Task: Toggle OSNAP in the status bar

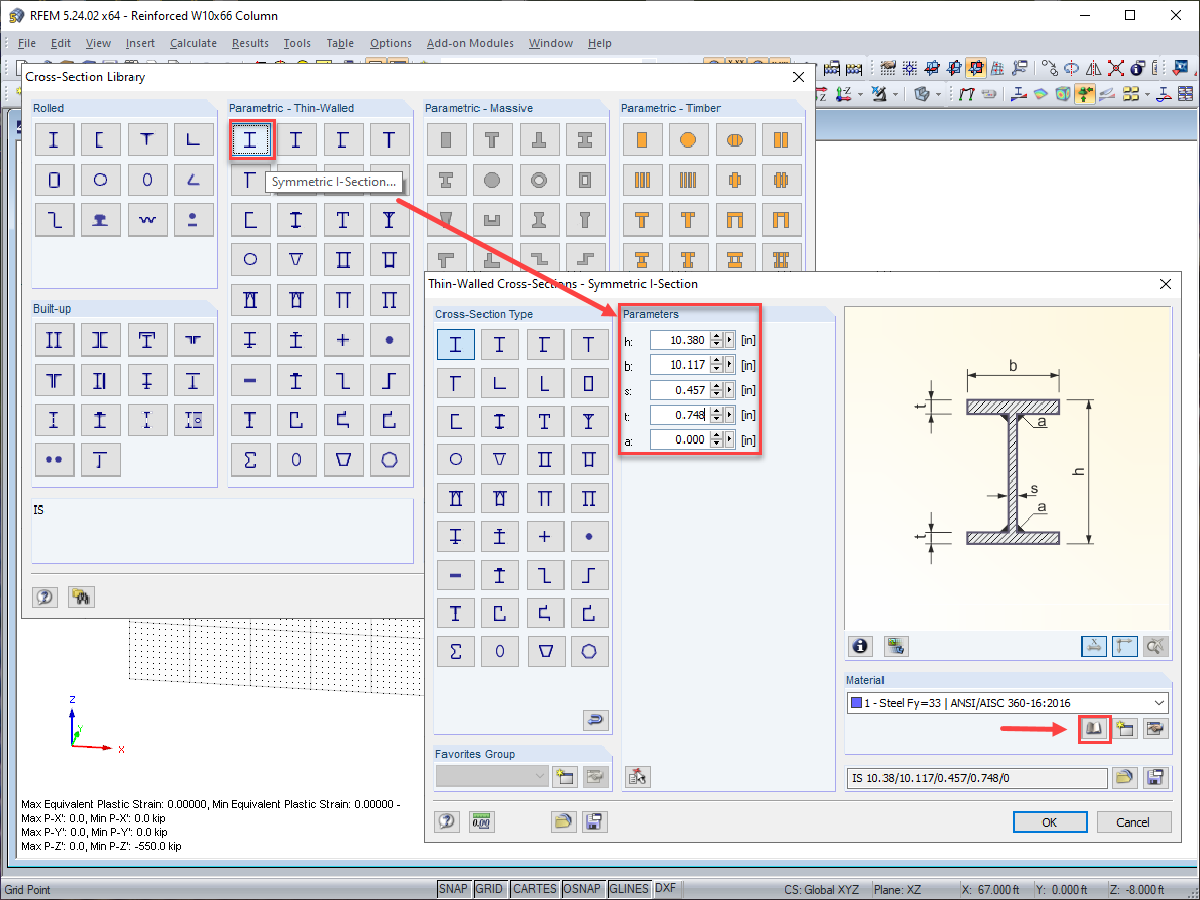Action: (x=582, y=889)
